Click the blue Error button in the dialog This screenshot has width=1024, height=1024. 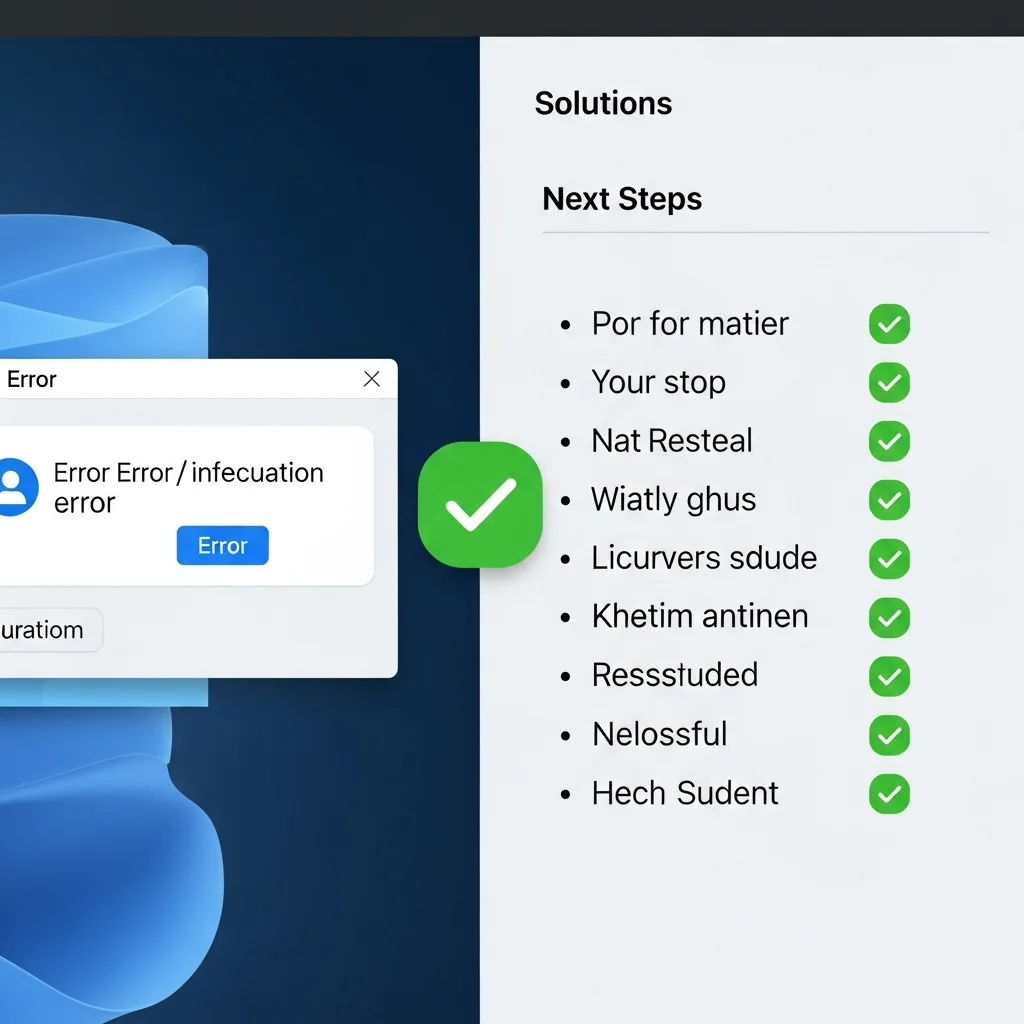tap(222, 545)
